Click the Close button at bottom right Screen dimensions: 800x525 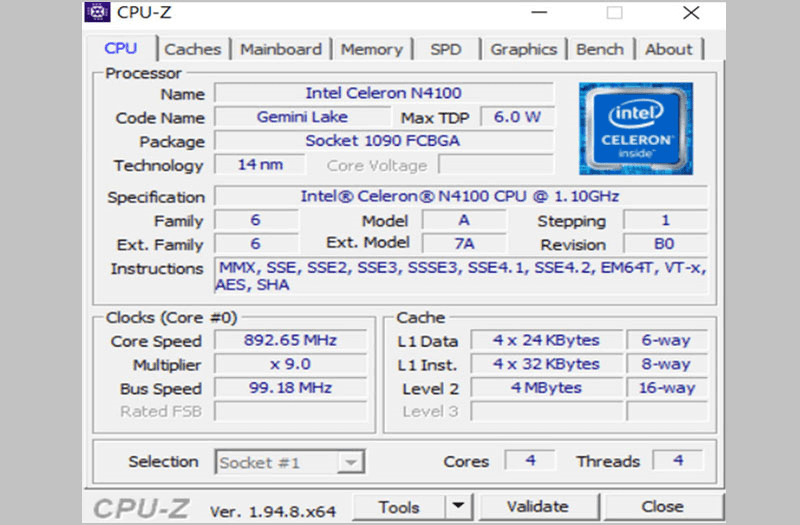coord(662,507)
